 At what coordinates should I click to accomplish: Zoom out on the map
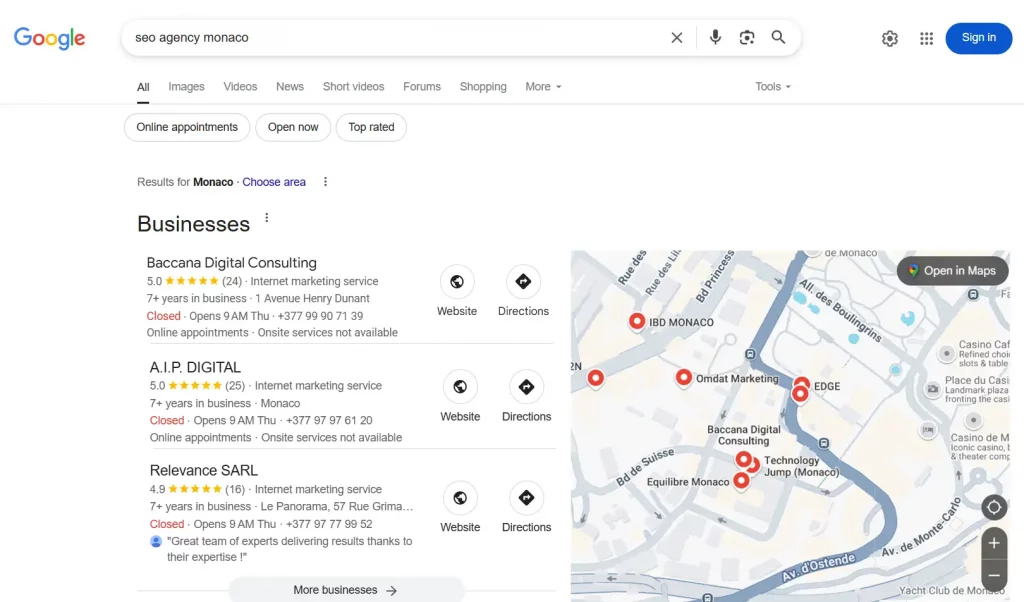993,575
